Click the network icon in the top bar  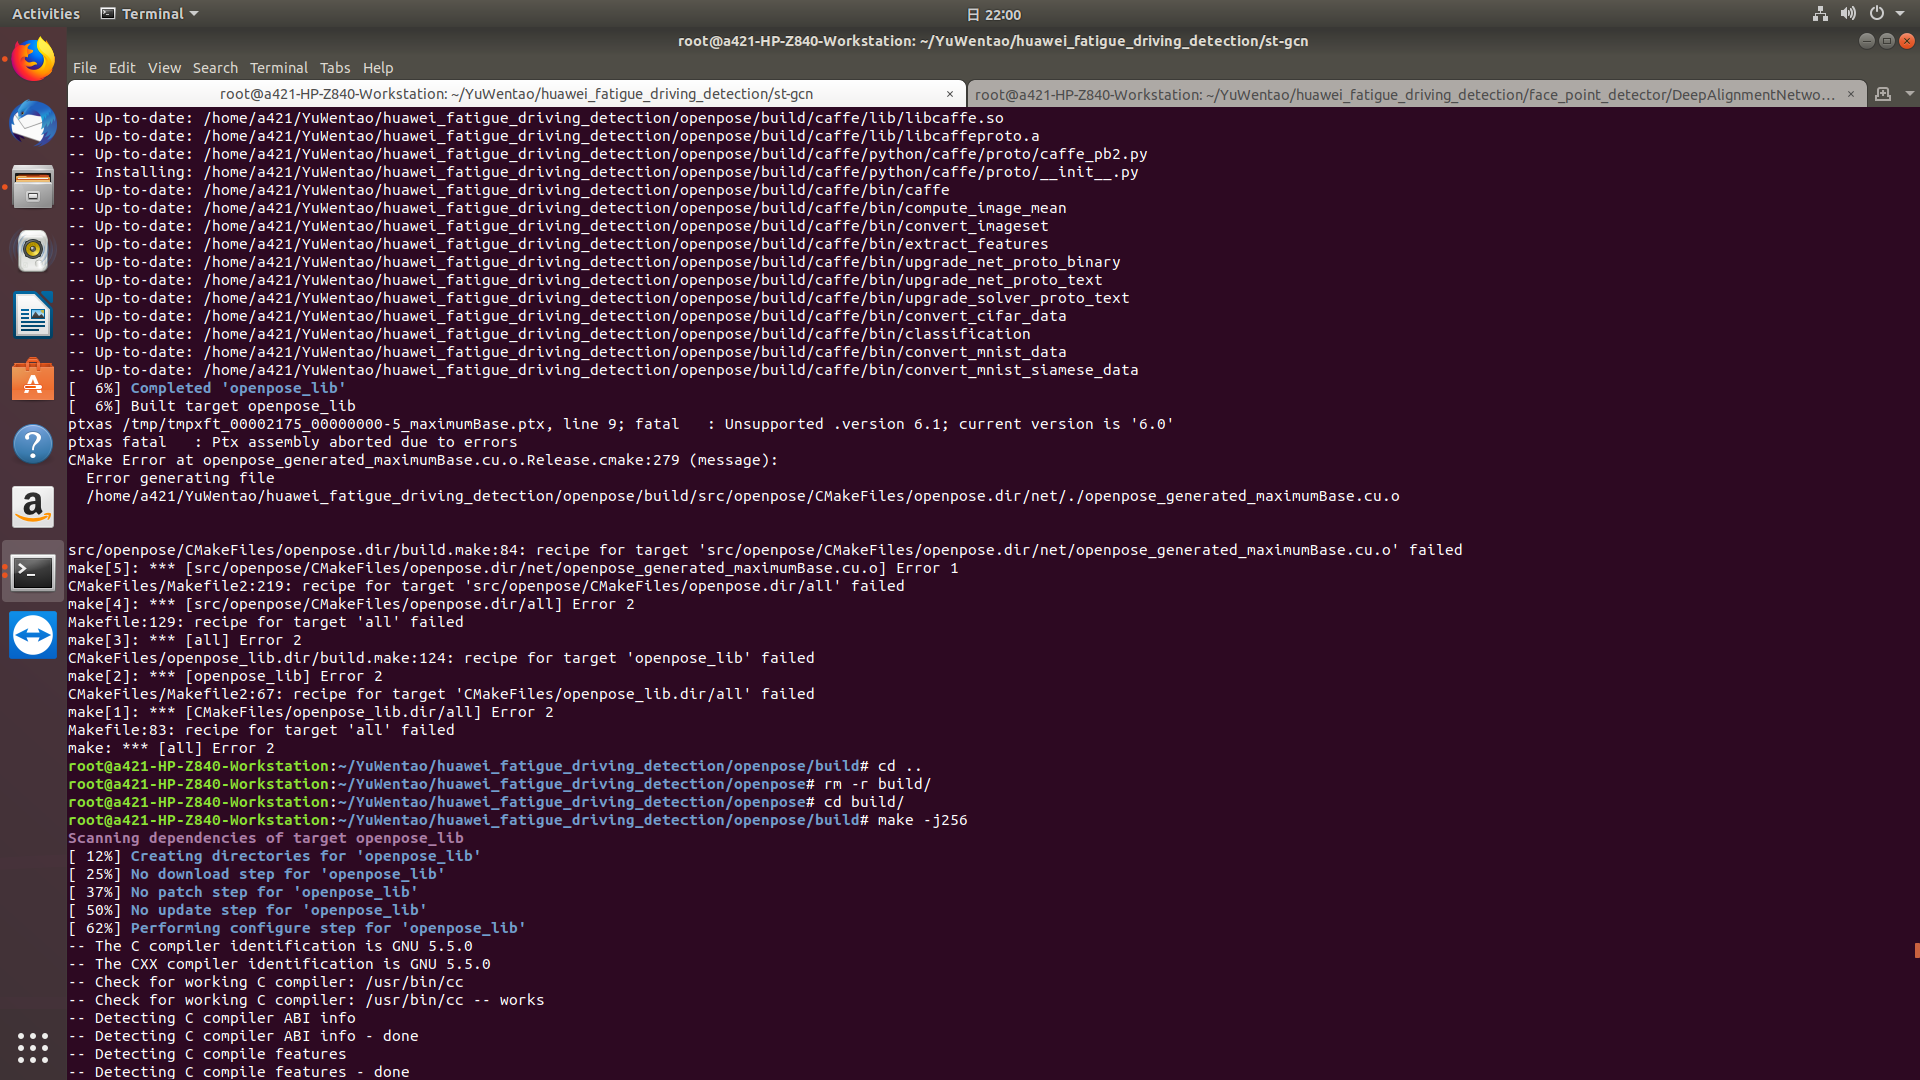pyautogui.click(x=1819, y=13)
